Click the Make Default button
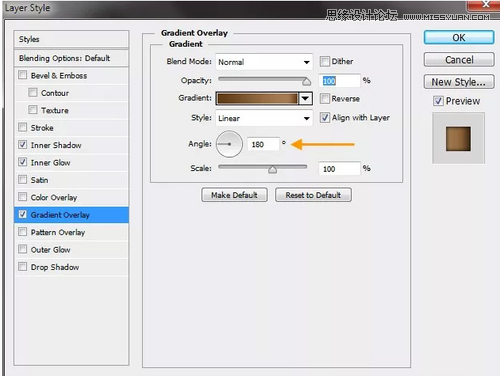The width and height of the screenshot is (500, 376). pos(234,195)
